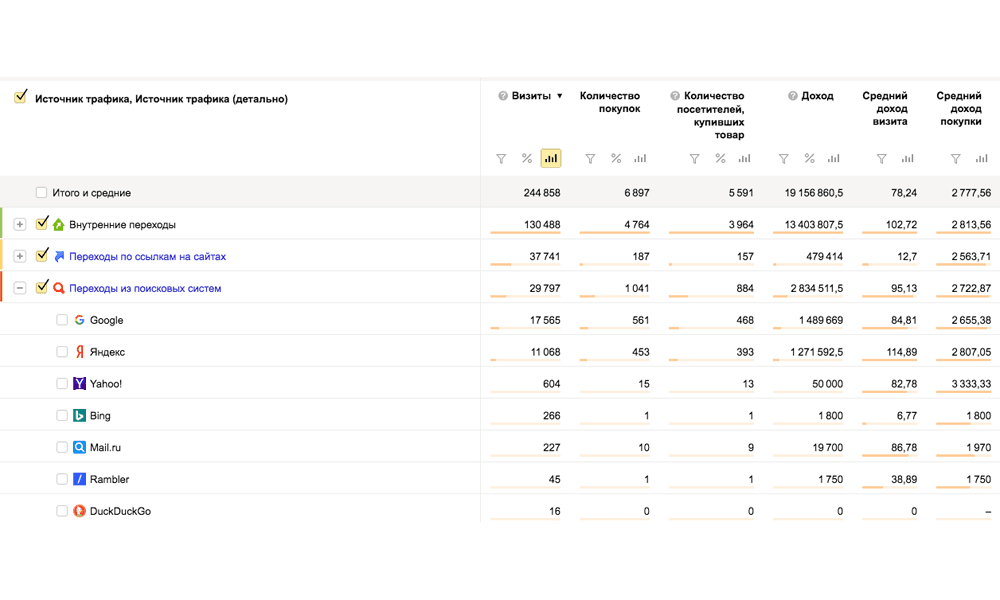Click the percent icon under Визиты column
Viewport: 1000px width, 600px height.
click(527, 158)
